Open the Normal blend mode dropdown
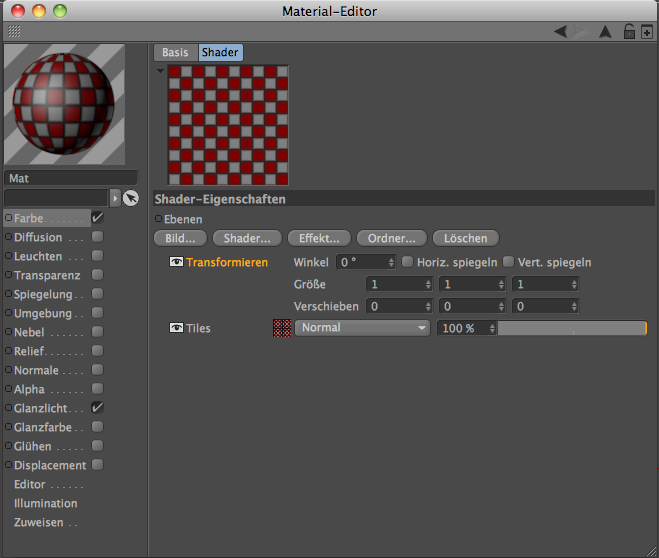This screenshot has width=659, height=558. pos(362,328)
